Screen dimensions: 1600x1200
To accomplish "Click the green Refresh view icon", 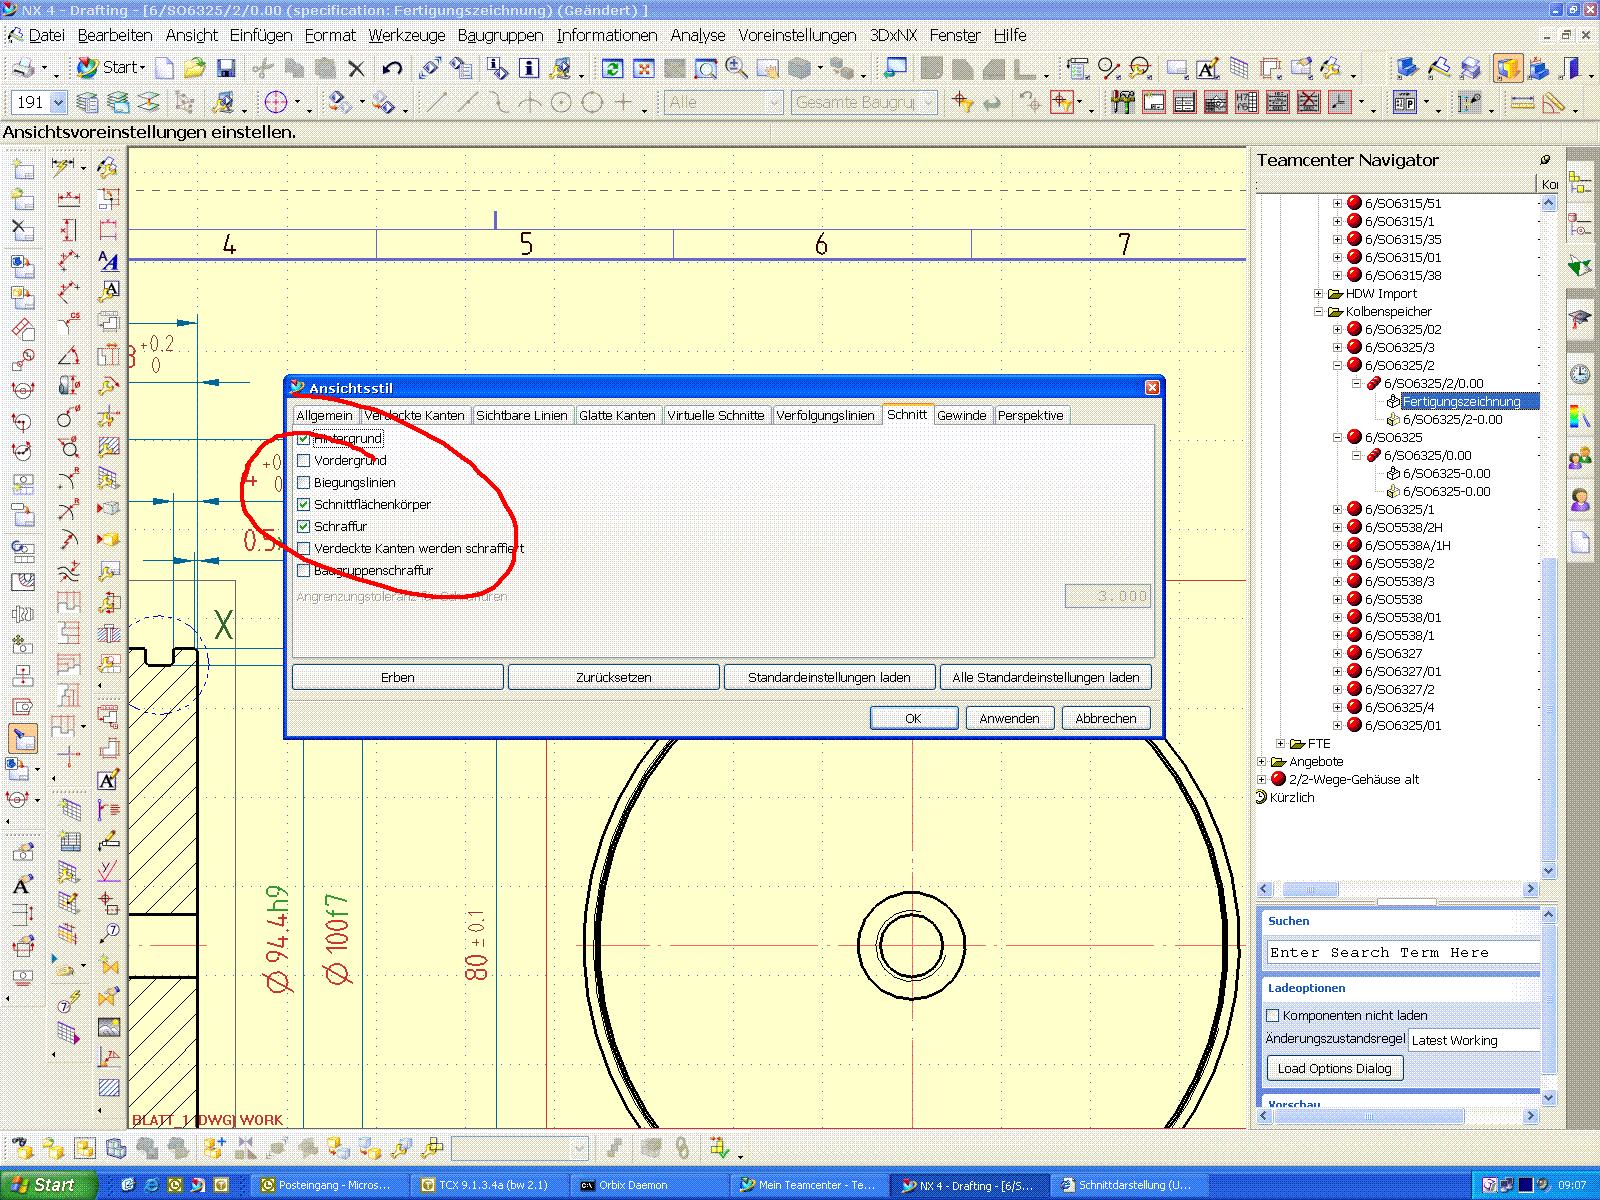I will pos(612,68).
